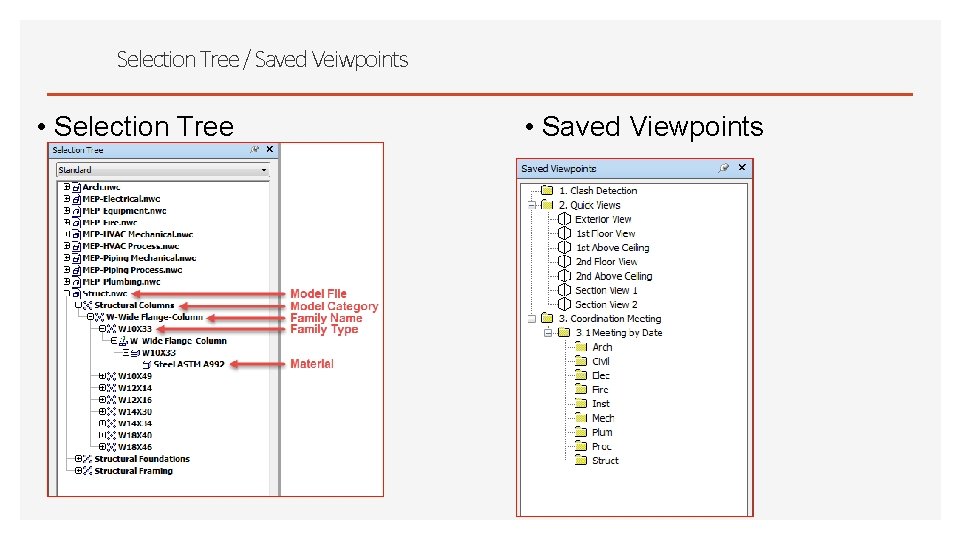Screen dimensions: 960x540
Task: Expand Structural Foundations category
Action: pos(78,459)
